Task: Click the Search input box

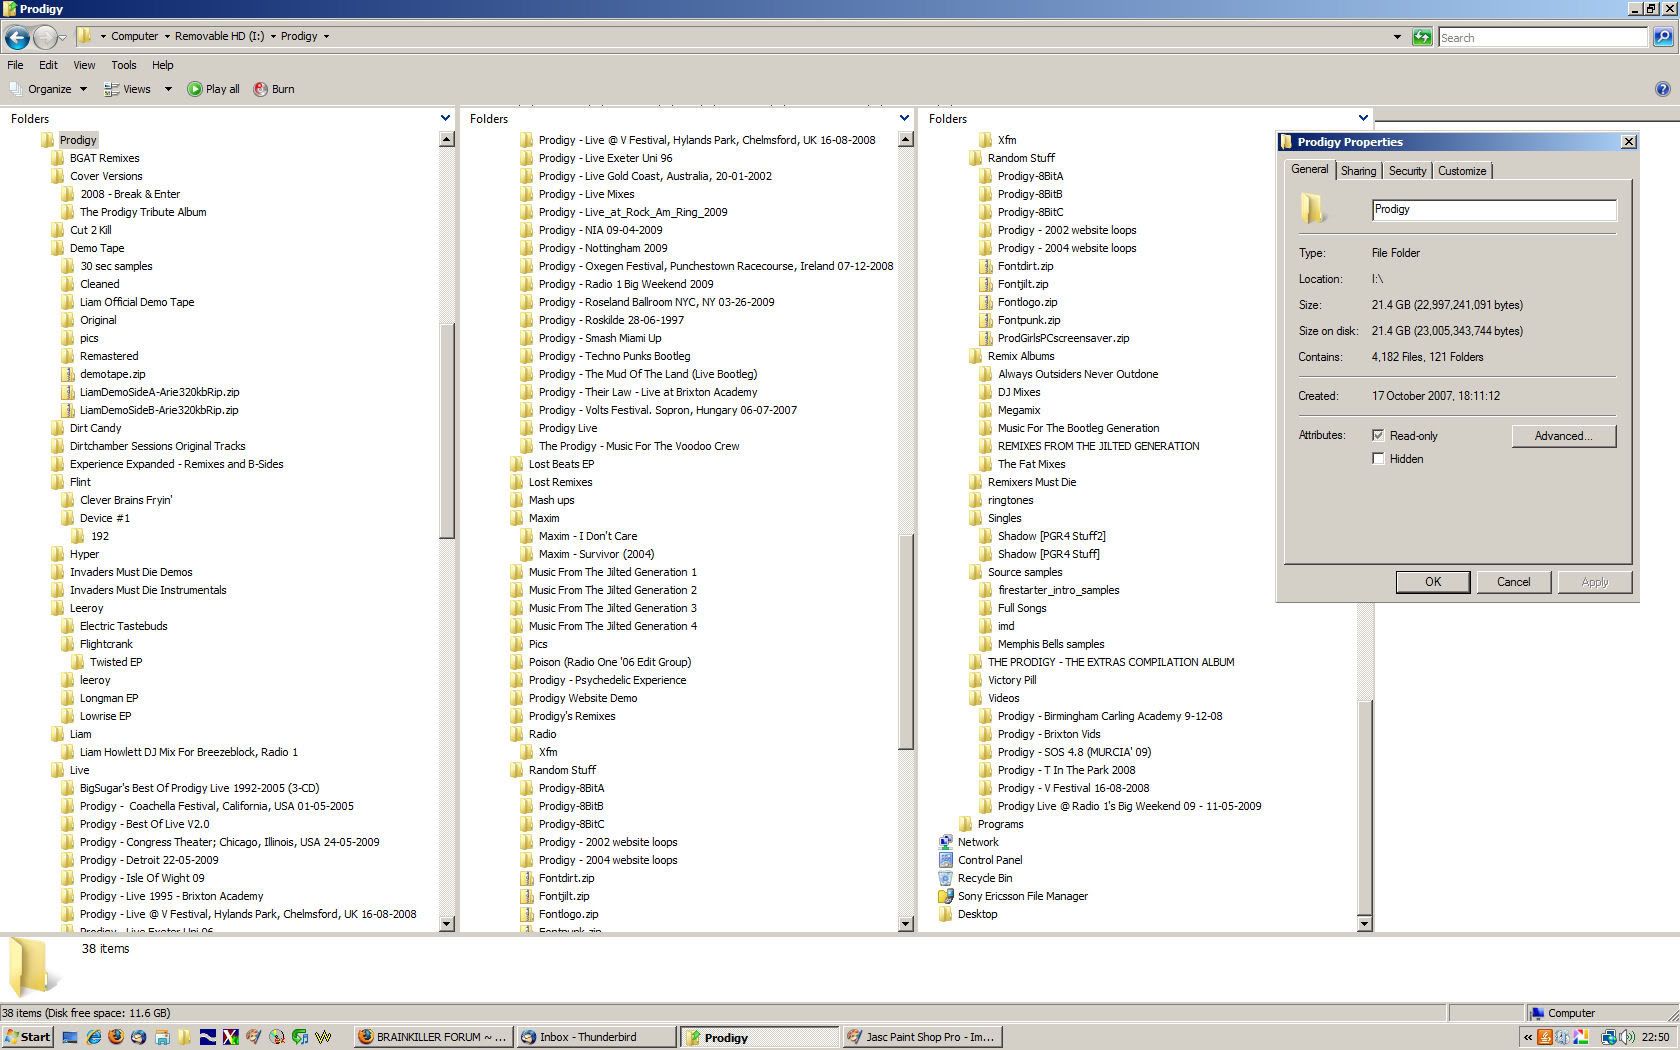Action: point(1543,37)
